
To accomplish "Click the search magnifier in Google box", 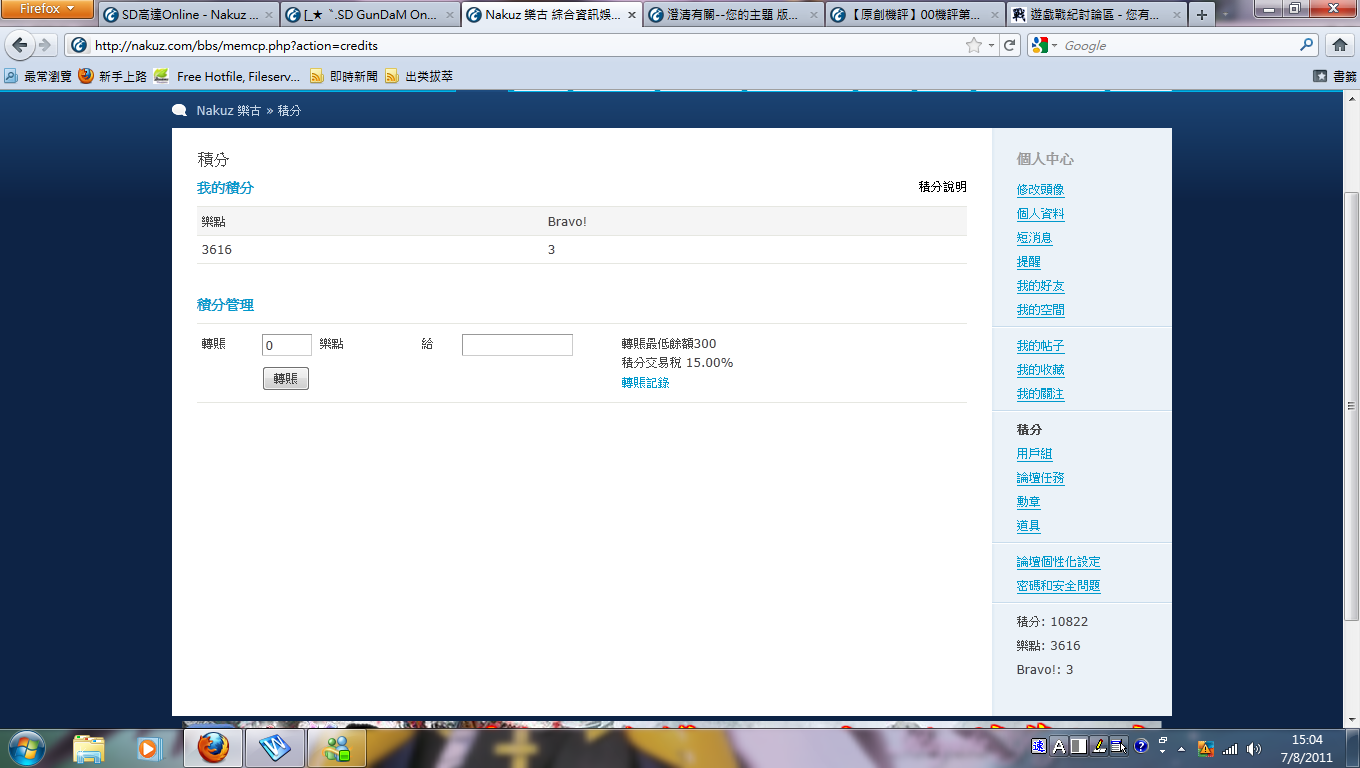I will [x=1306, y=45].
